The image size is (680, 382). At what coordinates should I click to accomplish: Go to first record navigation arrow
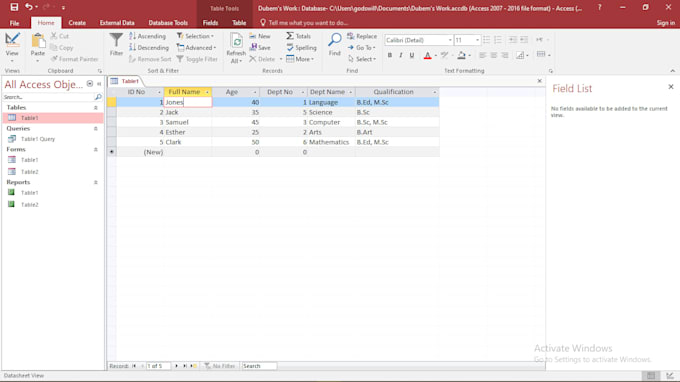coord(134,366)
